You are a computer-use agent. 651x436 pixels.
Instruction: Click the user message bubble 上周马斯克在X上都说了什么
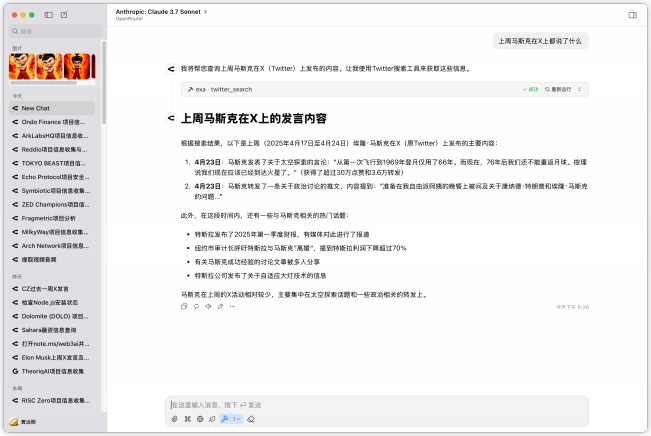(x=540, y=41)
